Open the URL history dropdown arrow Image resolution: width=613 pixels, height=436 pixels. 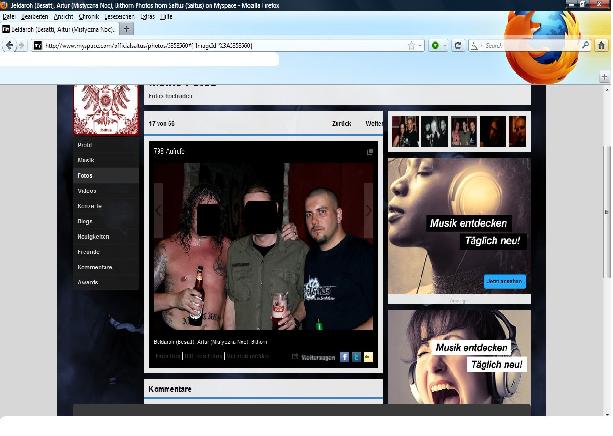[420, 46]
